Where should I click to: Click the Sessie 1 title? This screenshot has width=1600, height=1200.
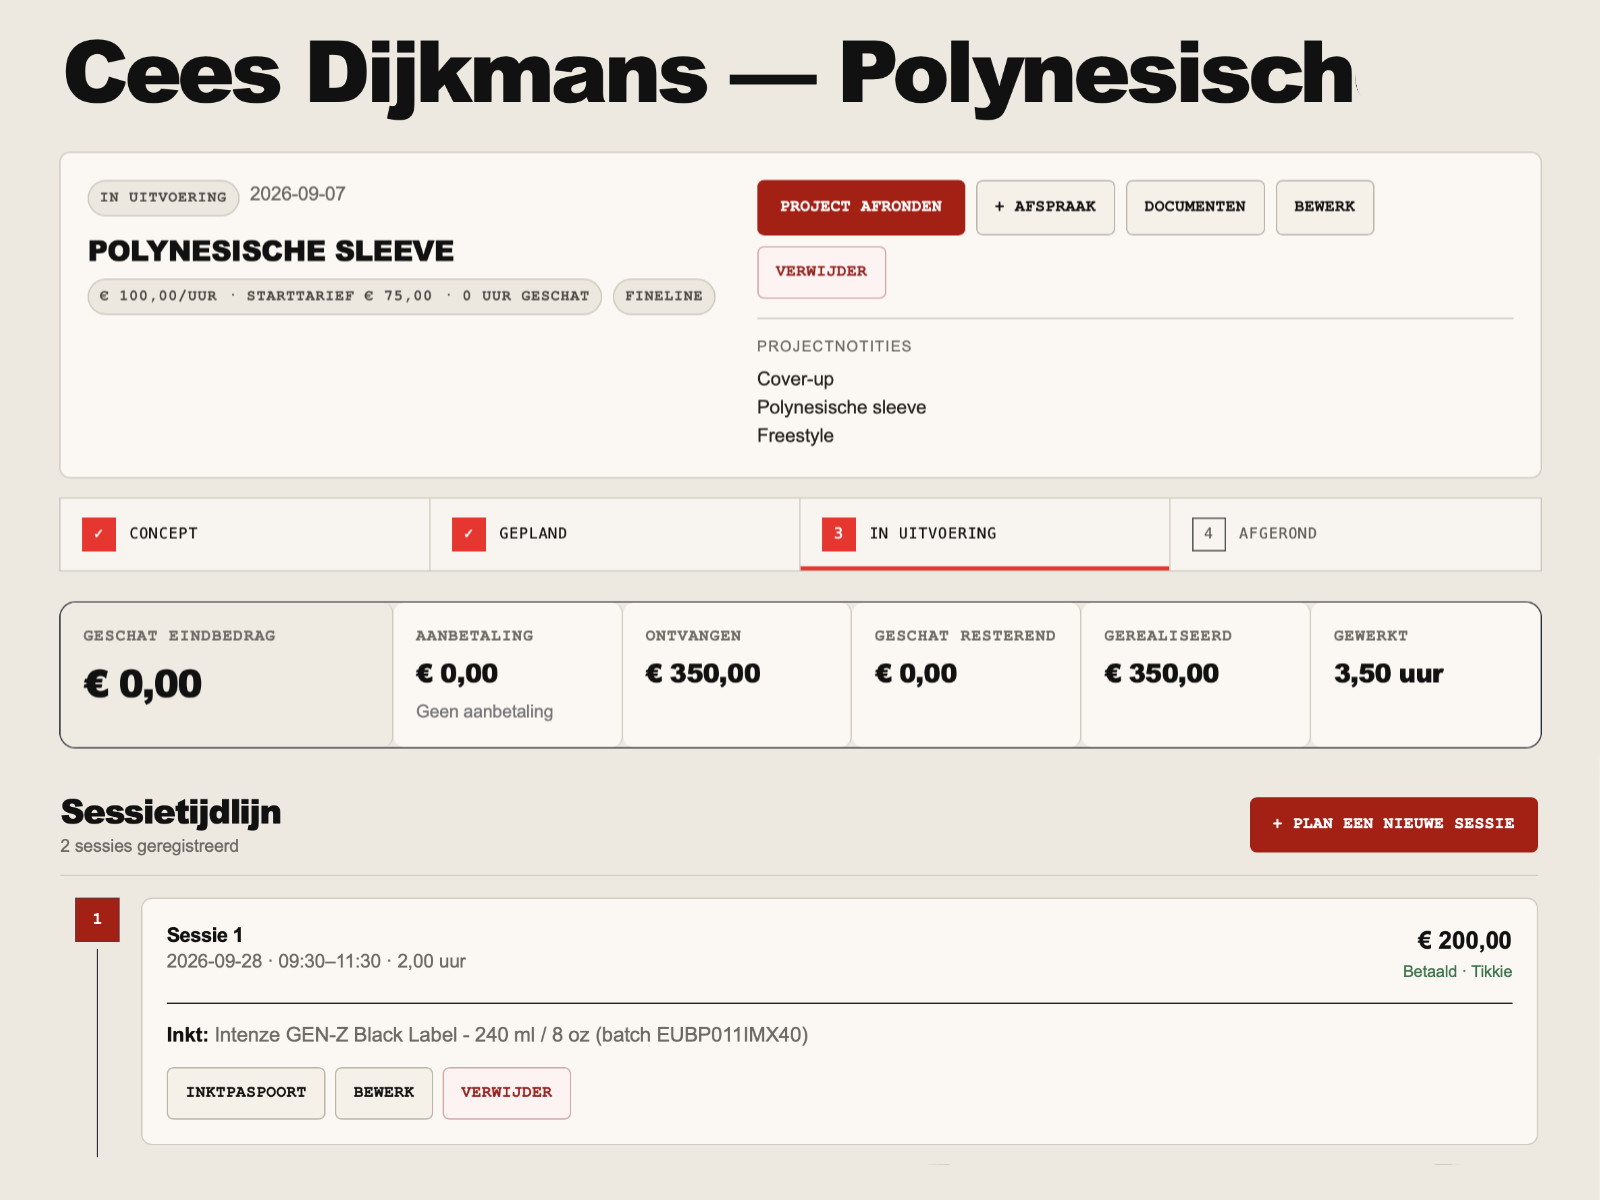click(x=205, y=935)
